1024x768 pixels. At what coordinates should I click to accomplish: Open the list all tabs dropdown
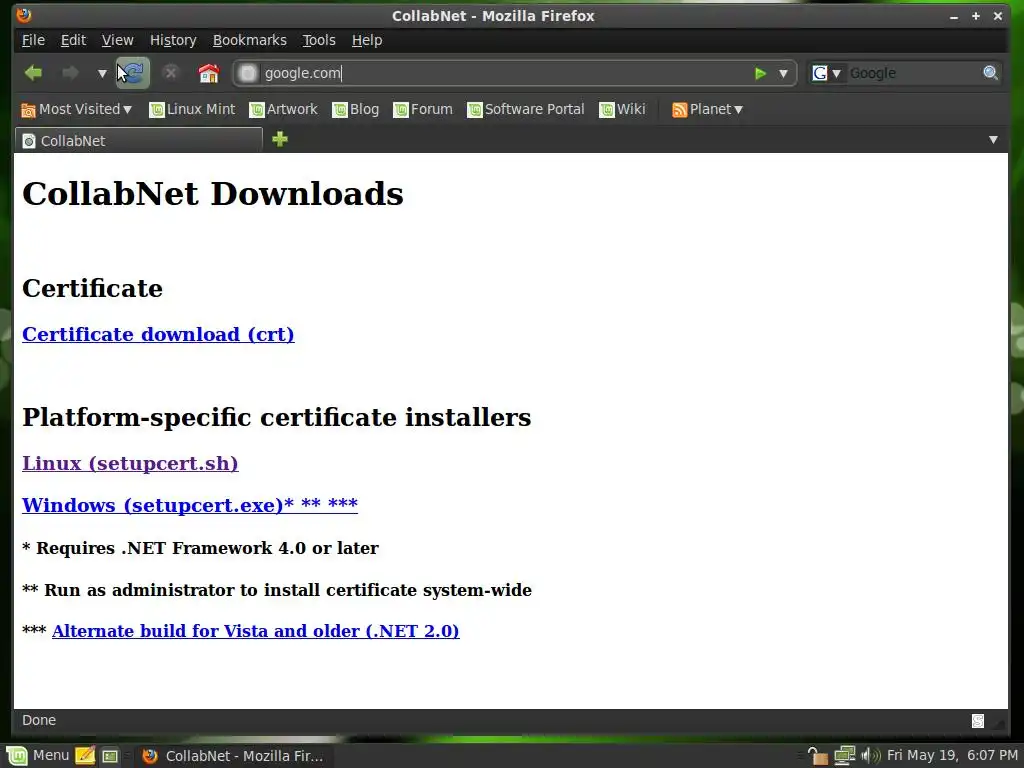(993, 140)
